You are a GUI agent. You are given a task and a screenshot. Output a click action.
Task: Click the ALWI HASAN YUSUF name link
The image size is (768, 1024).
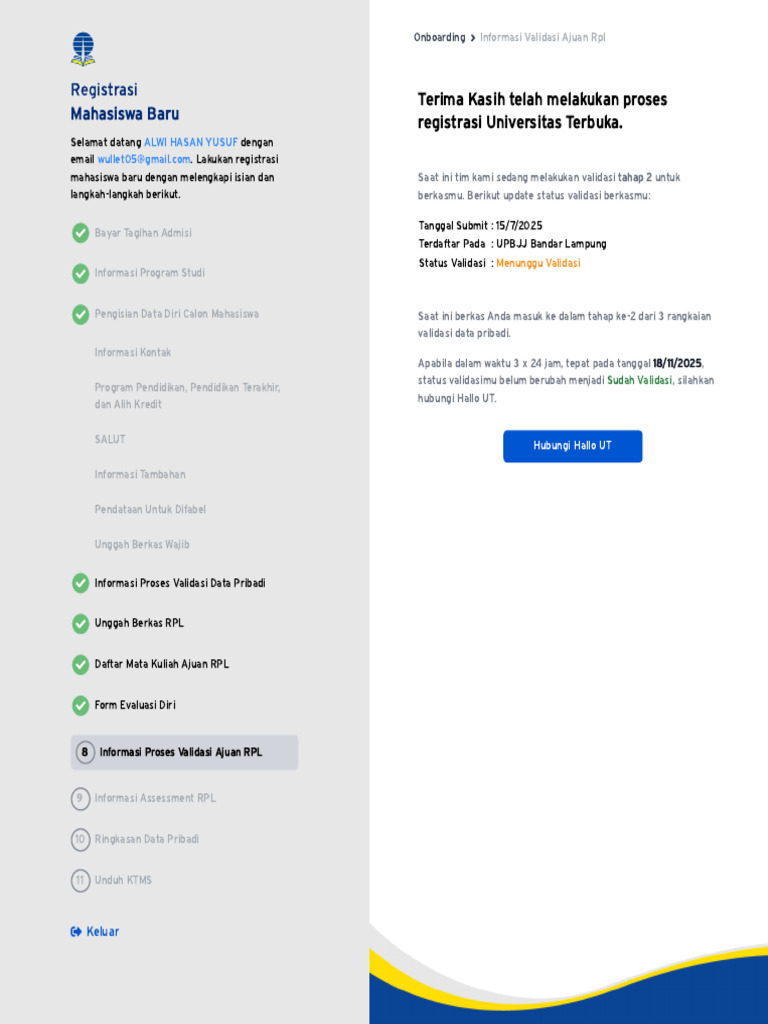[x=191, y=142]
